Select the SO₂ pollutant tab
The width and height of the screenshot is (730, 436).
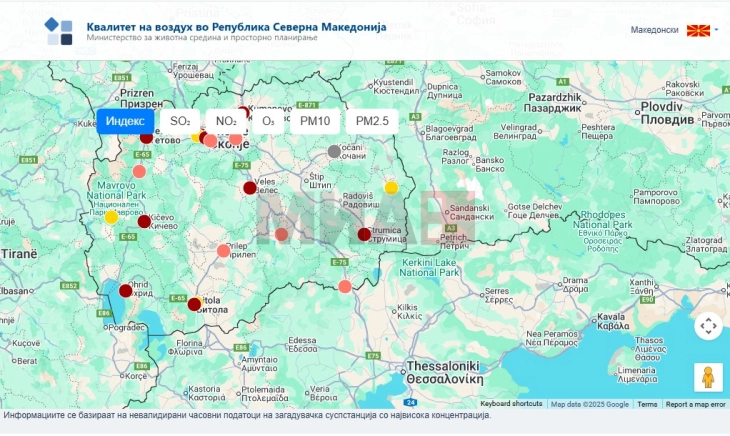pos(180,121)
